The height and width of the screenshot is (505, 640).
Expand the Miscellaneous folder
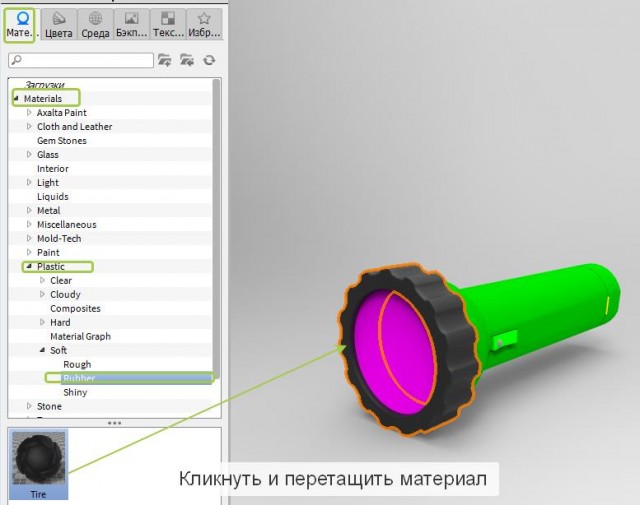click(x=29, y=224)
